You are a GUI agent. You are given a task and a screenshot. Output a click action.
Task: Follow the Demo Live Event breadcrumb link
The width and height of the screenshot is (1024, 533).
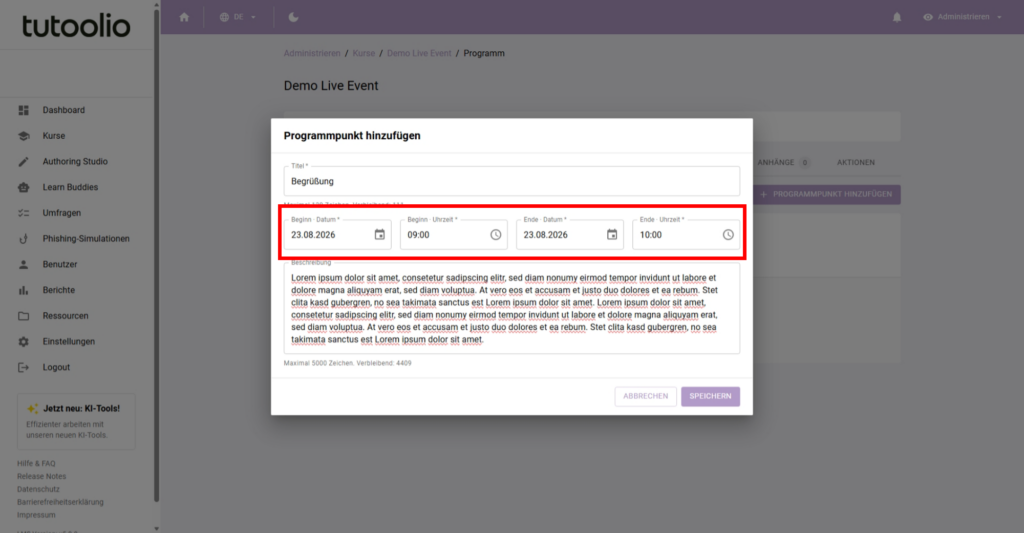[x=419, y=54]
